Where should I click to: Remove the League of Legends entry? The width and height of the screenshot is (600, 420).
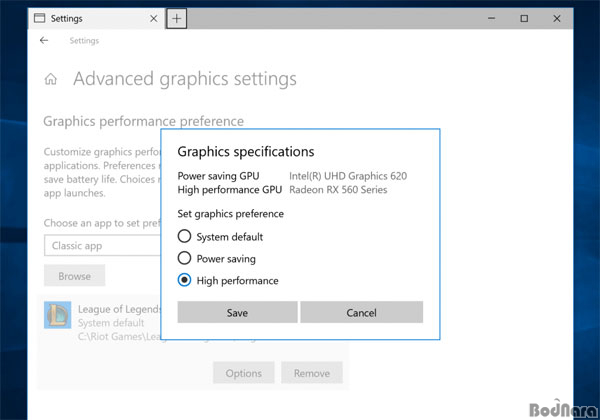[312, 373]
